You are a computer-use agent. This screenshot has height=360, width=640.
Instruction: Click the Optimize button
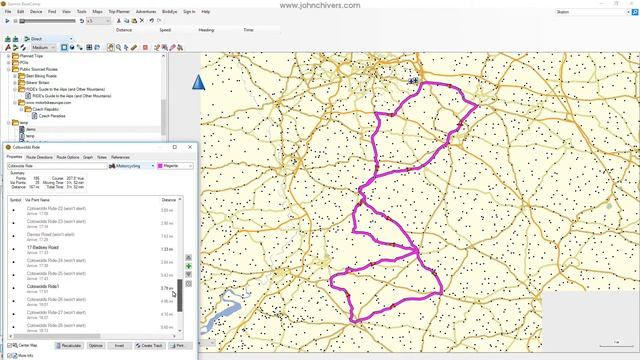(96, 346)
